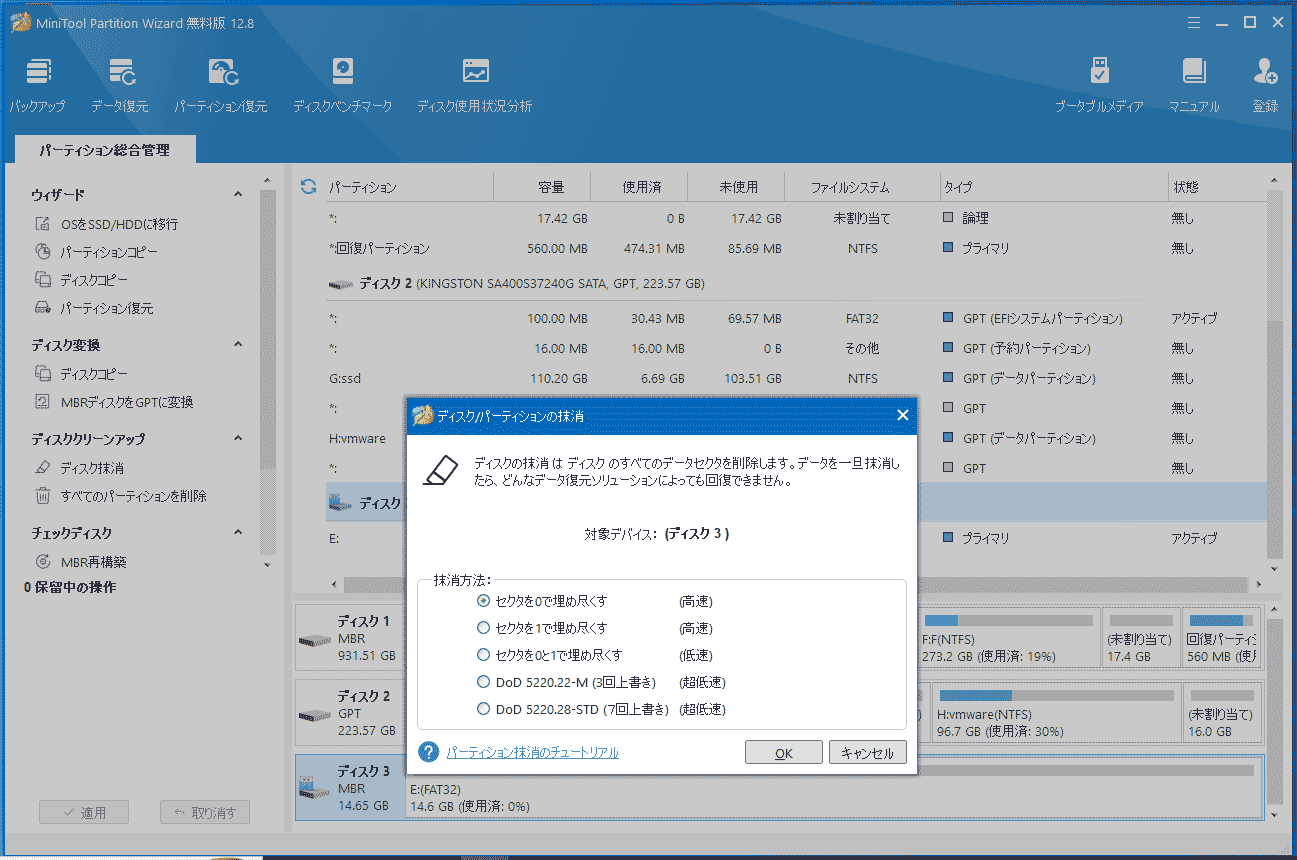1297x860 pixels.
Task: Open the マニュアル manual
Action: coord(1194,85)
